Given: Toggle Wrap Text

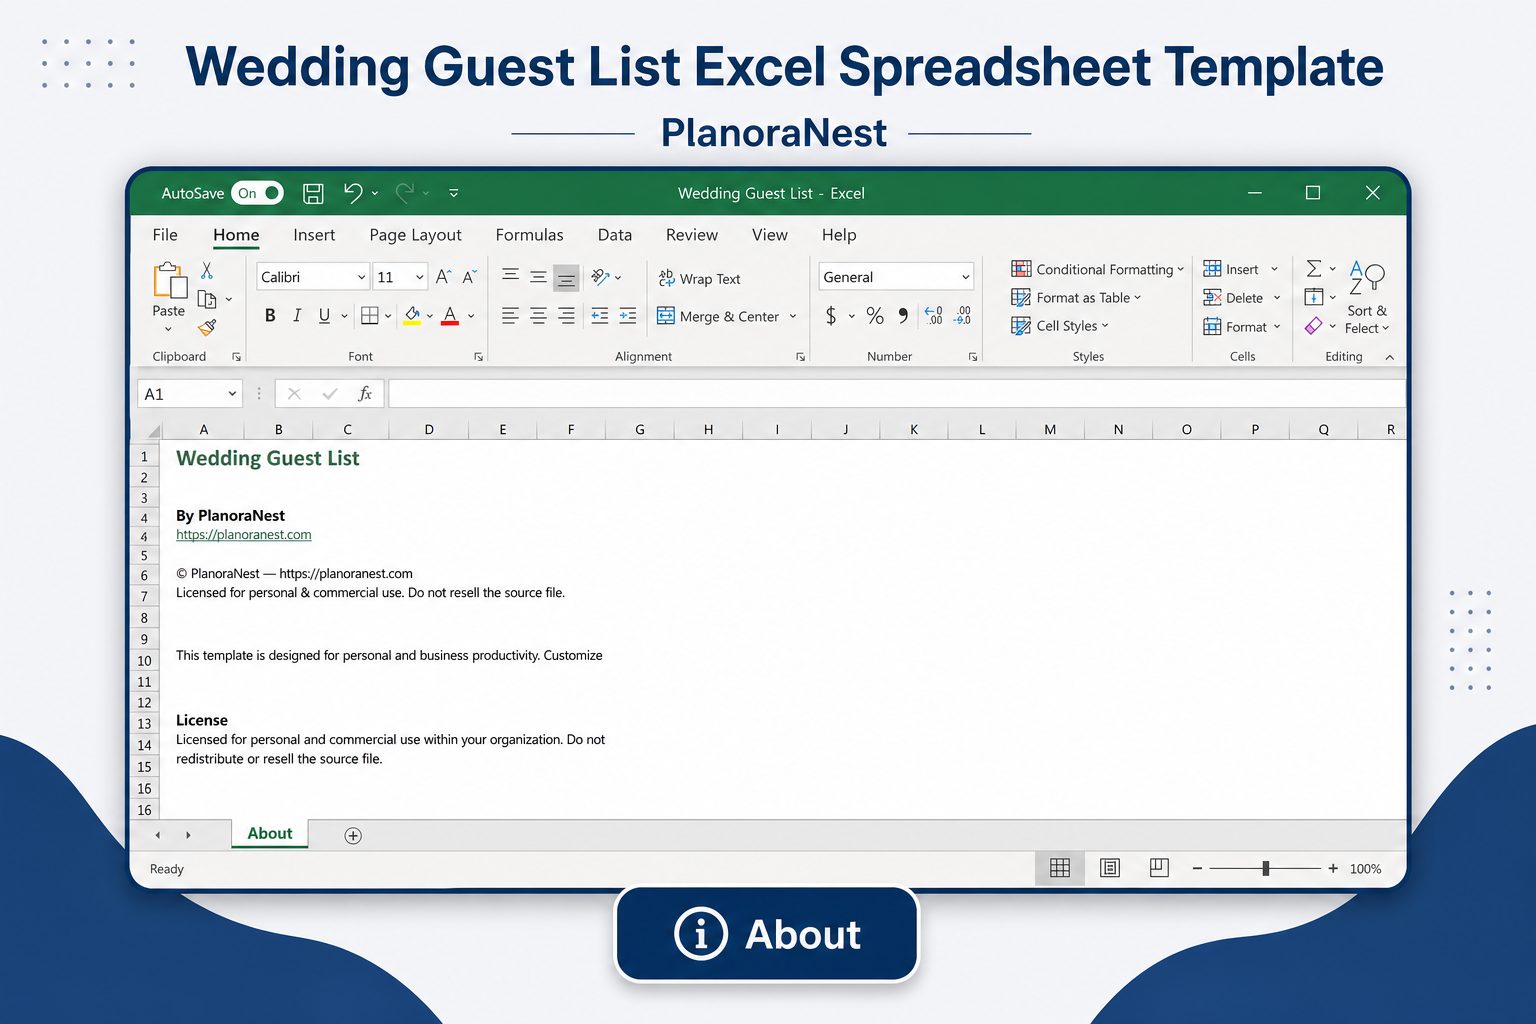Looking at the screenshot, I should pos(700,279).
